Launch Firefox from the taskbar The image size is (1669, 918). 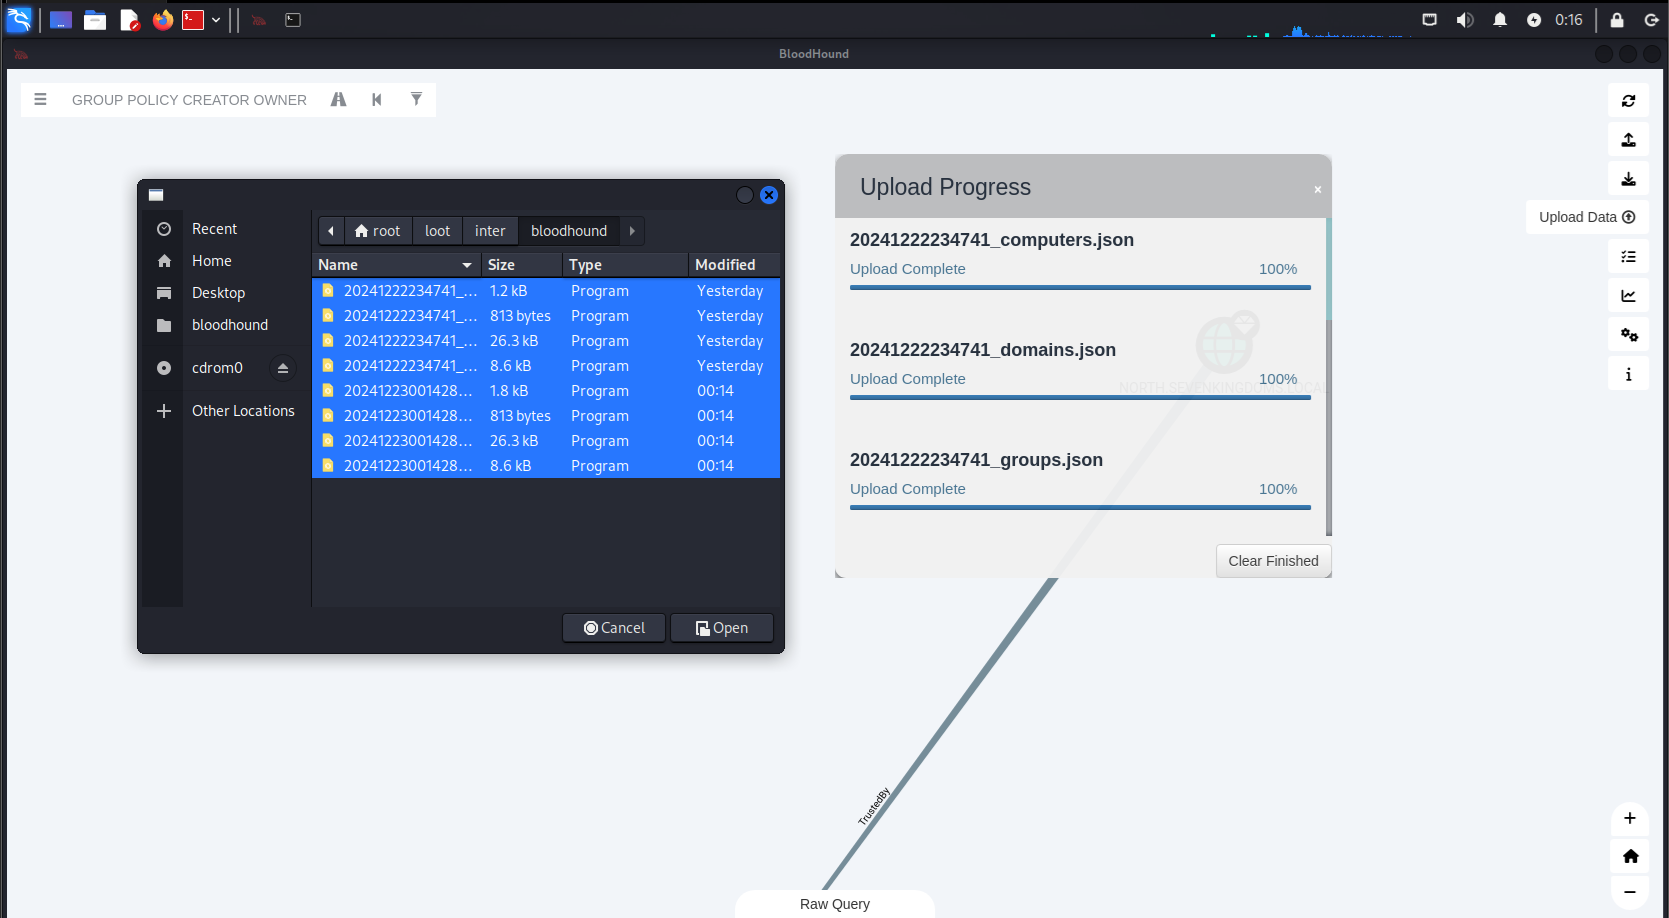pyautogui.click(x=163, y=20)
